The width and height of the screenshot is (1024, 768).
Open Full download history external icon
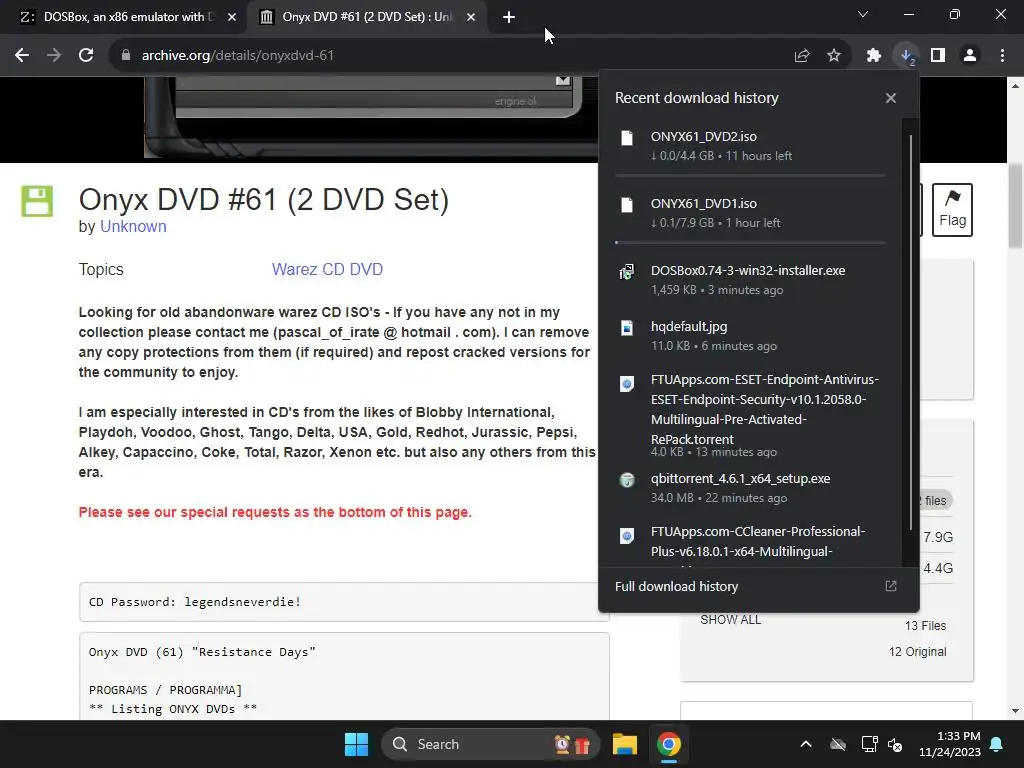[891, 586]
